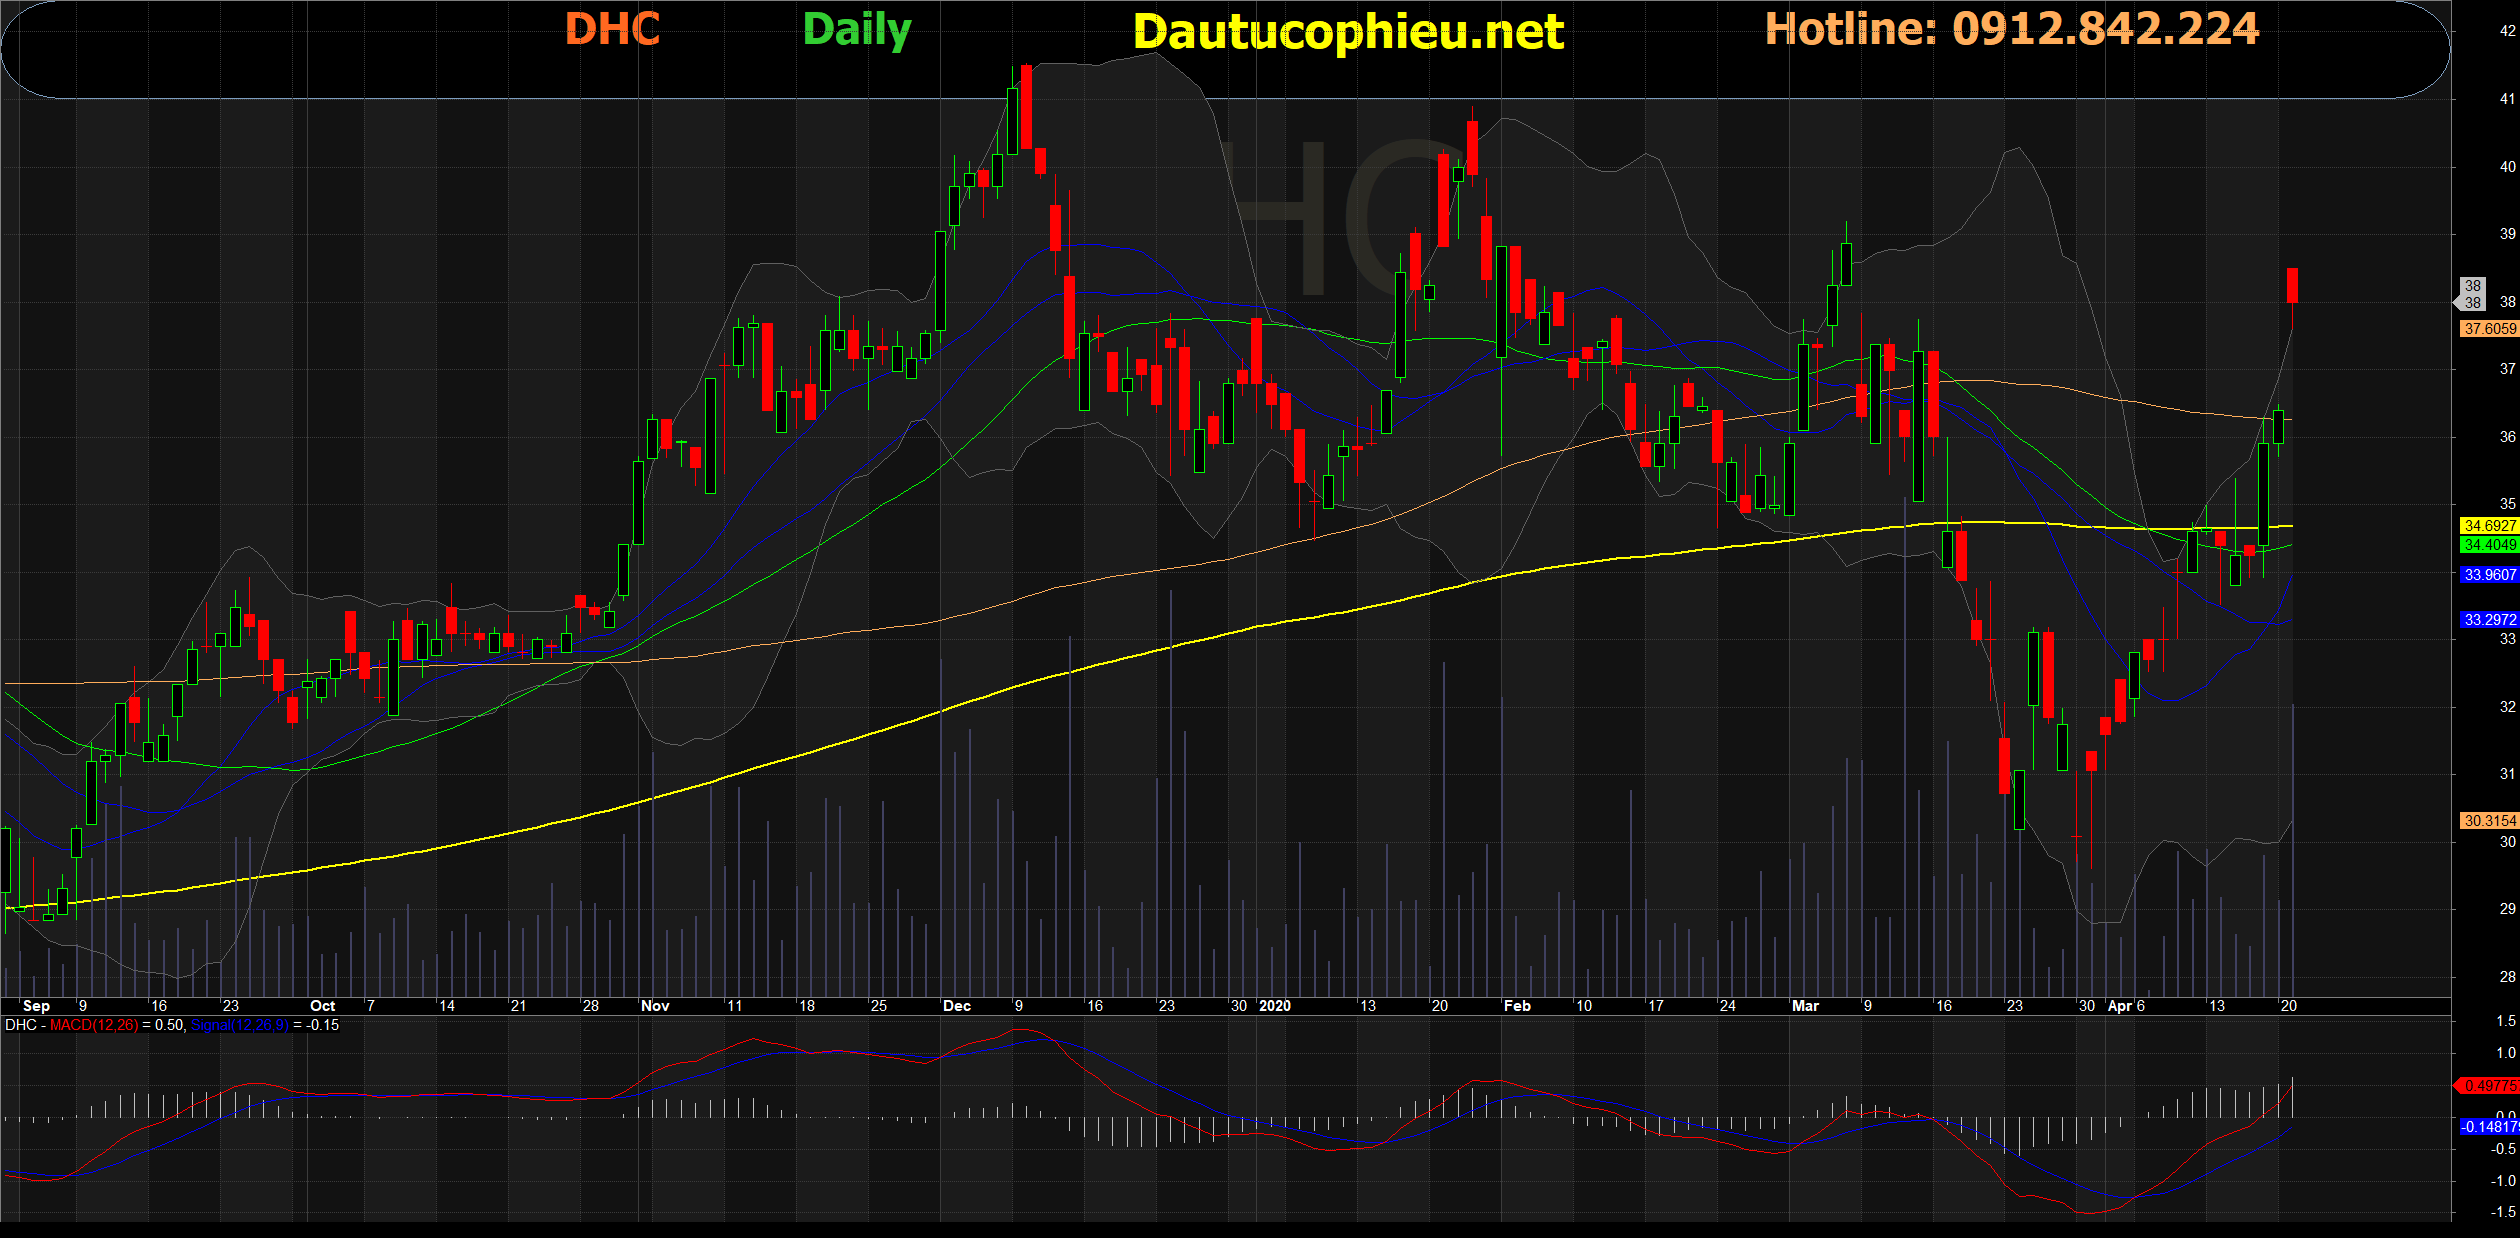This screenshot has height=1238, width=2520.
Task: Select the orange 37.6059 price tag
Action: [2489, 329]
